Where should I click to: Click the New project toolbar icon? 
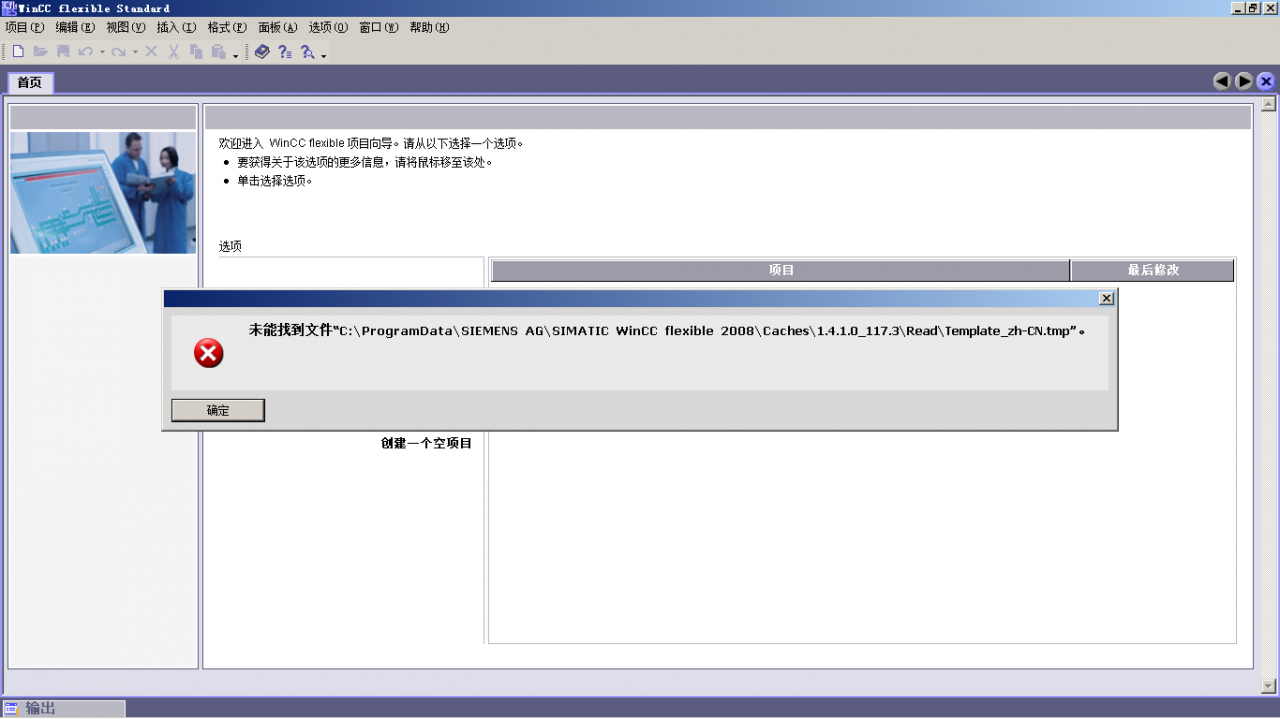click(18, 51)
